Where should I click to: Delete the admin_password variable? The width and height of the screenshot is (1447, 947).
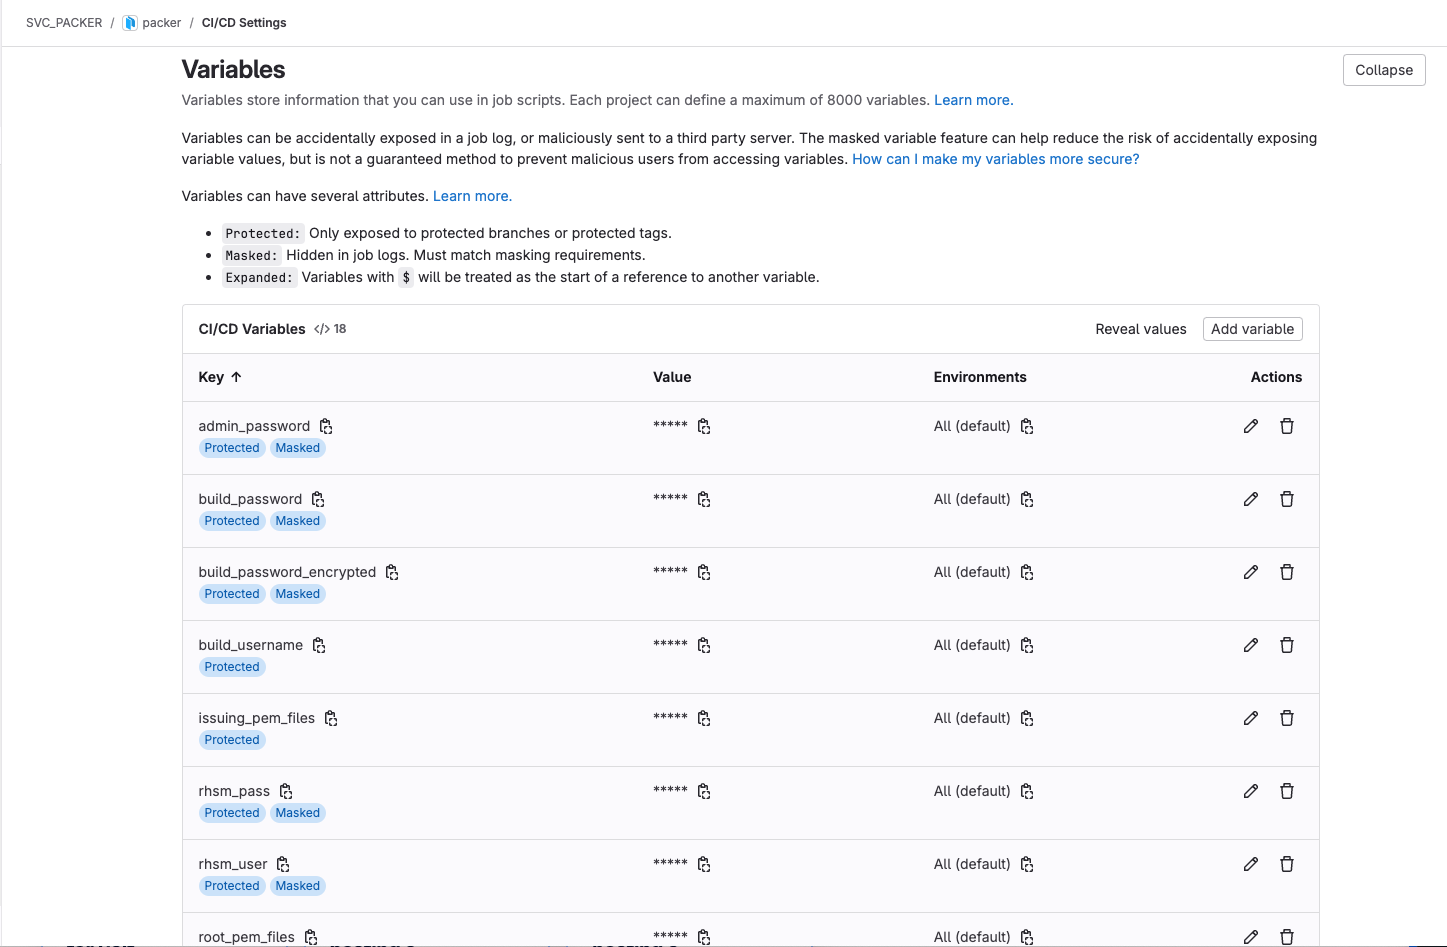pos(1287,426)
